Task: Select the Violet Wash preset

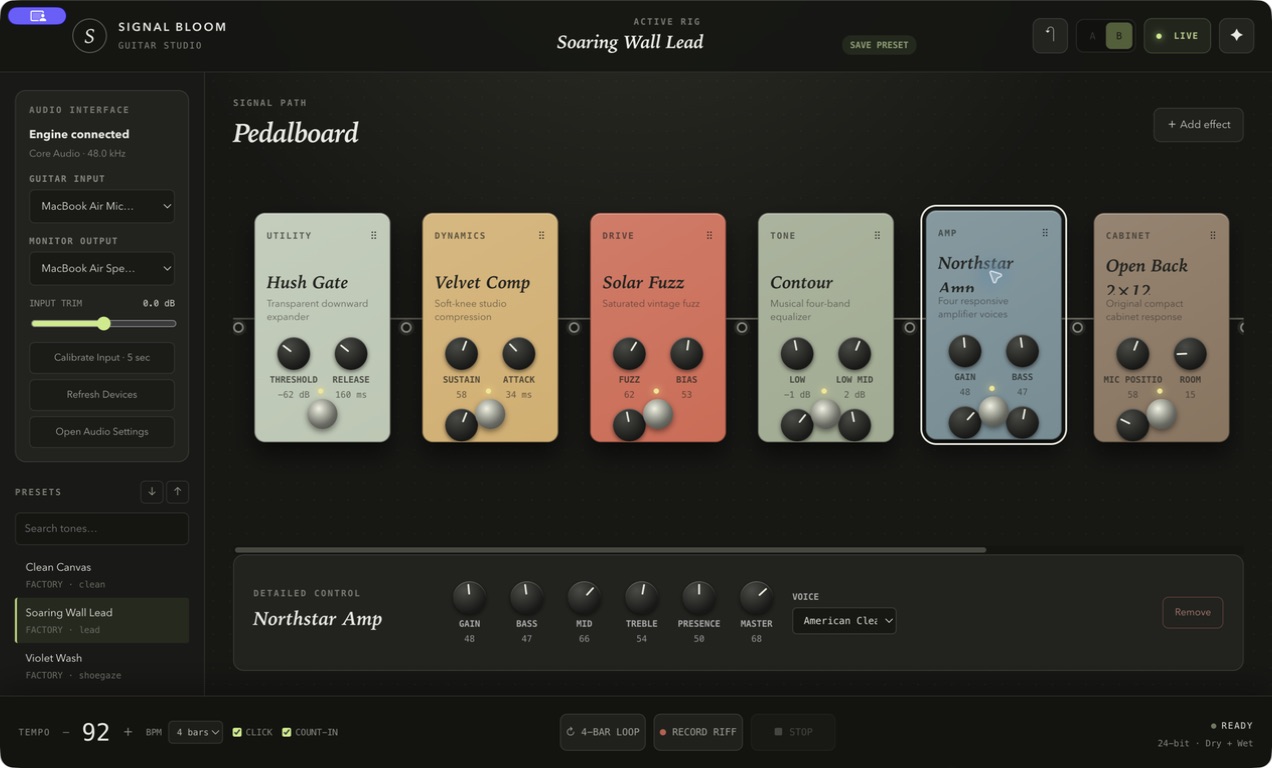Action: pos(102,666)
